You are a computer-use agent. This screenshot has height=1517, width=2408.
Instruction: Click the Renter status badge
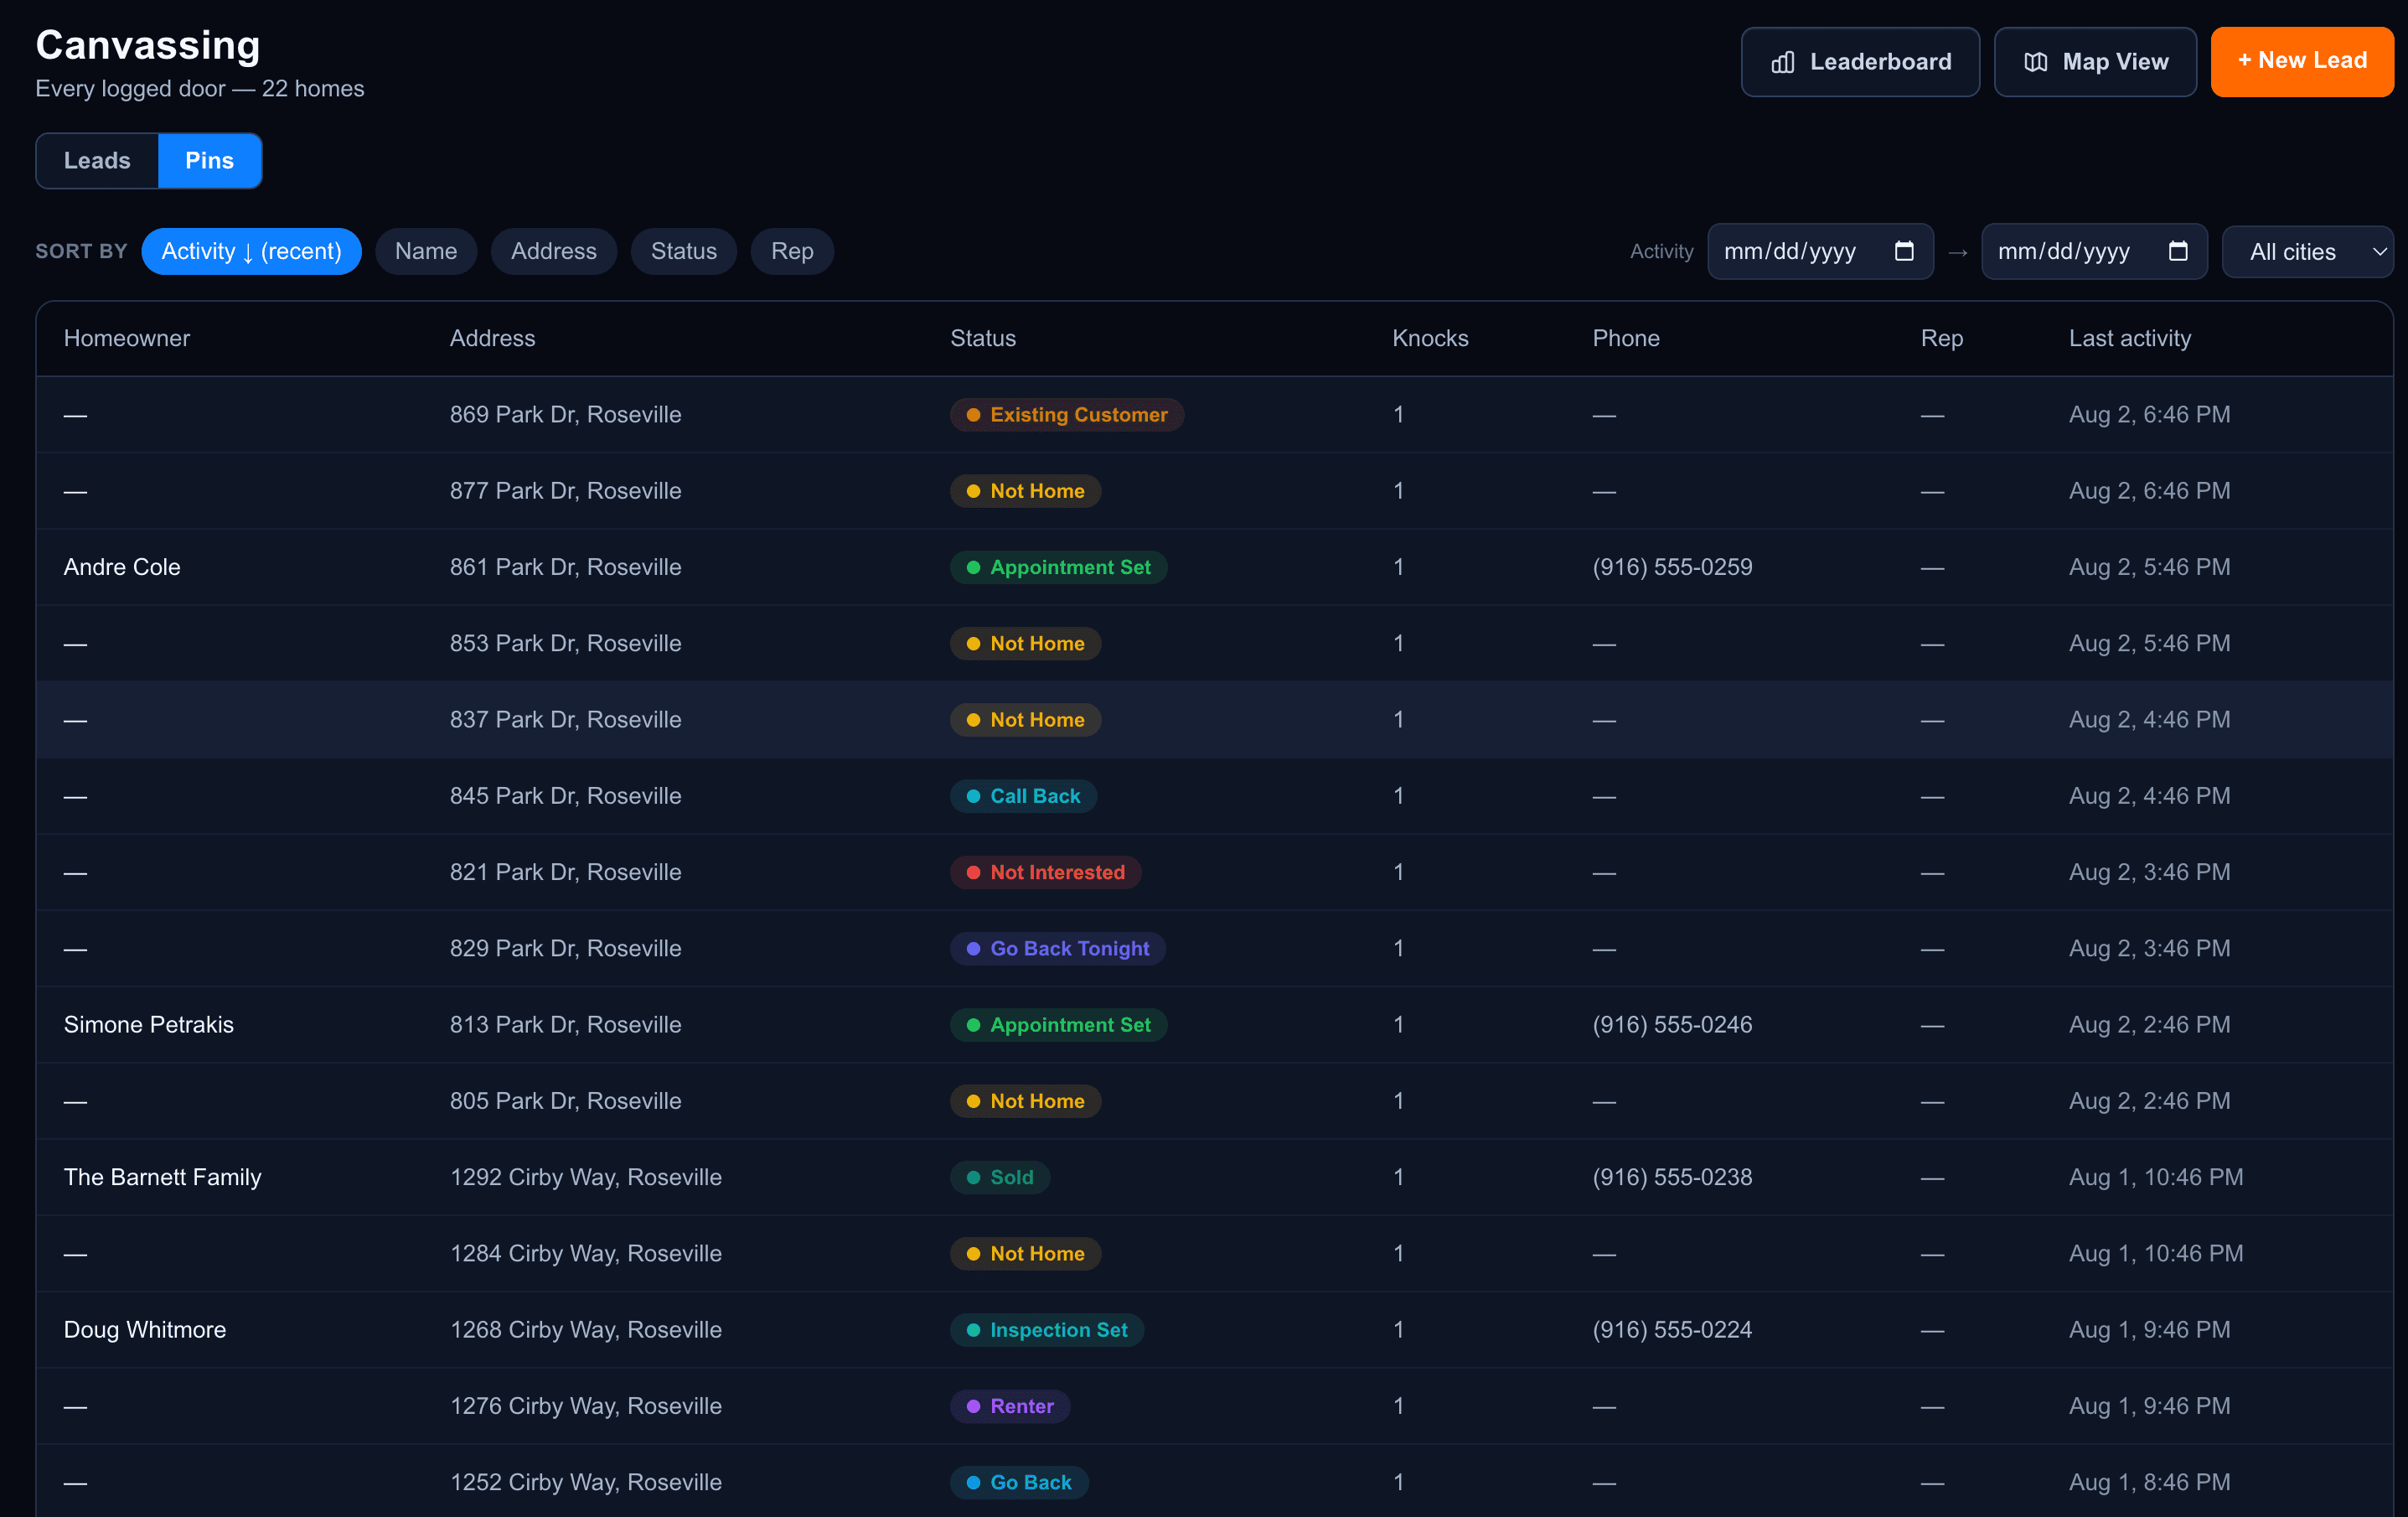pyautogui.click(x=1010, y=1406)
